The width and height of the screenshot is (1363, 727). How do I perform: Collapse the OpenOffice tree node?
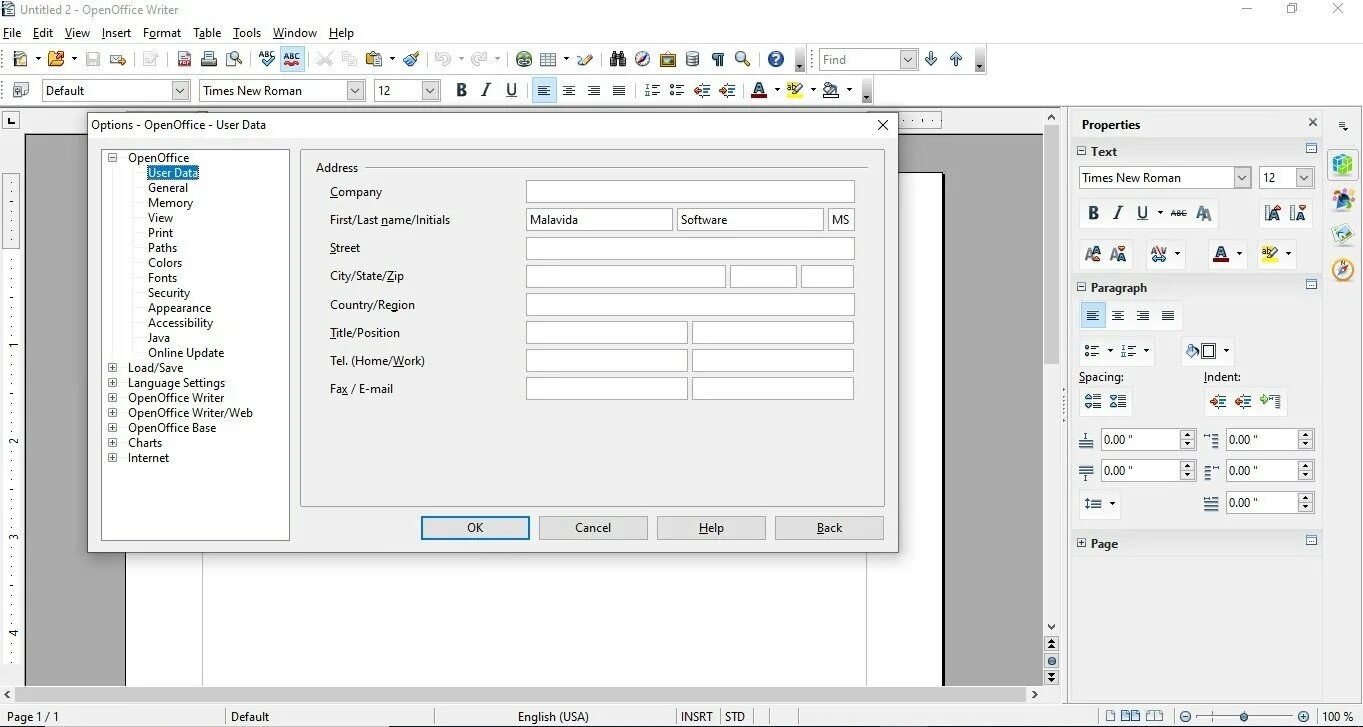pyautogui.click(x=112, y=158)
